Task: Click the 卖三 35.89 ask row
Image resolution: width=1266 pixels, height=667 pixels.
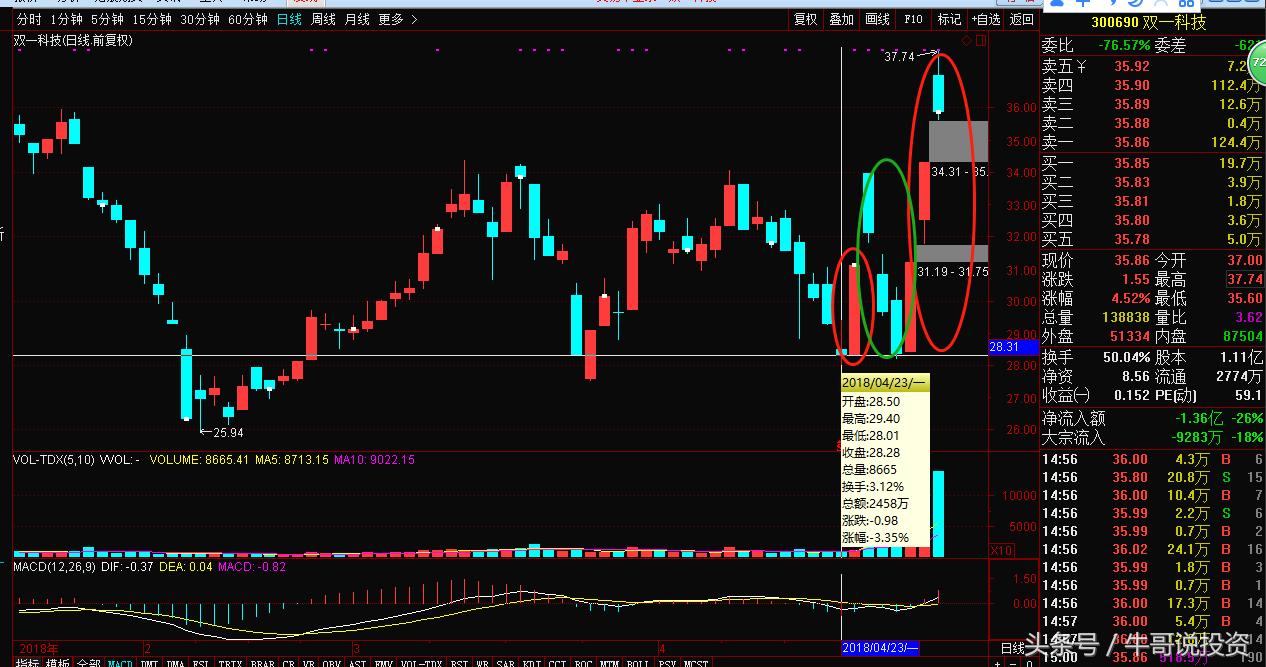Action: click(1152, 104)
